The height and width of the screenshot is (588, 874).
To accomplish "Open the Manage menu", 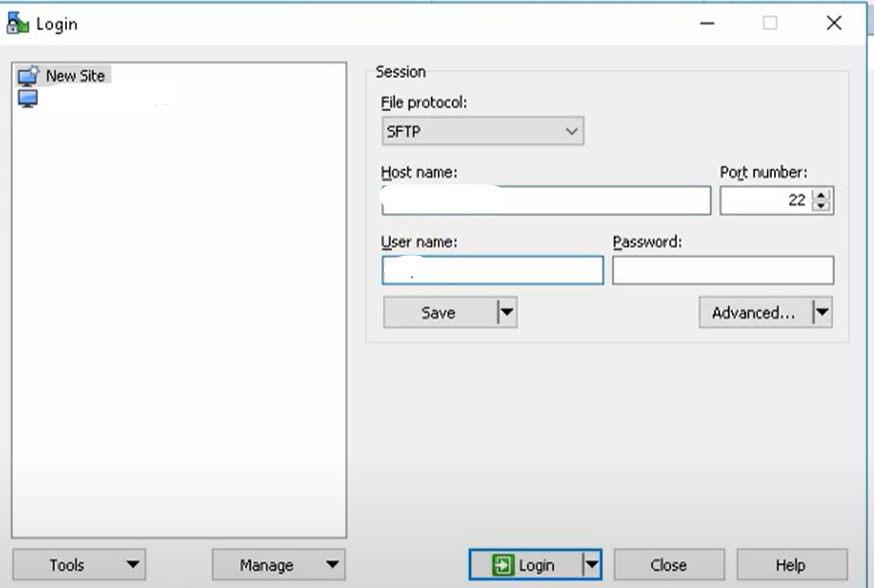I will [278, 564].
